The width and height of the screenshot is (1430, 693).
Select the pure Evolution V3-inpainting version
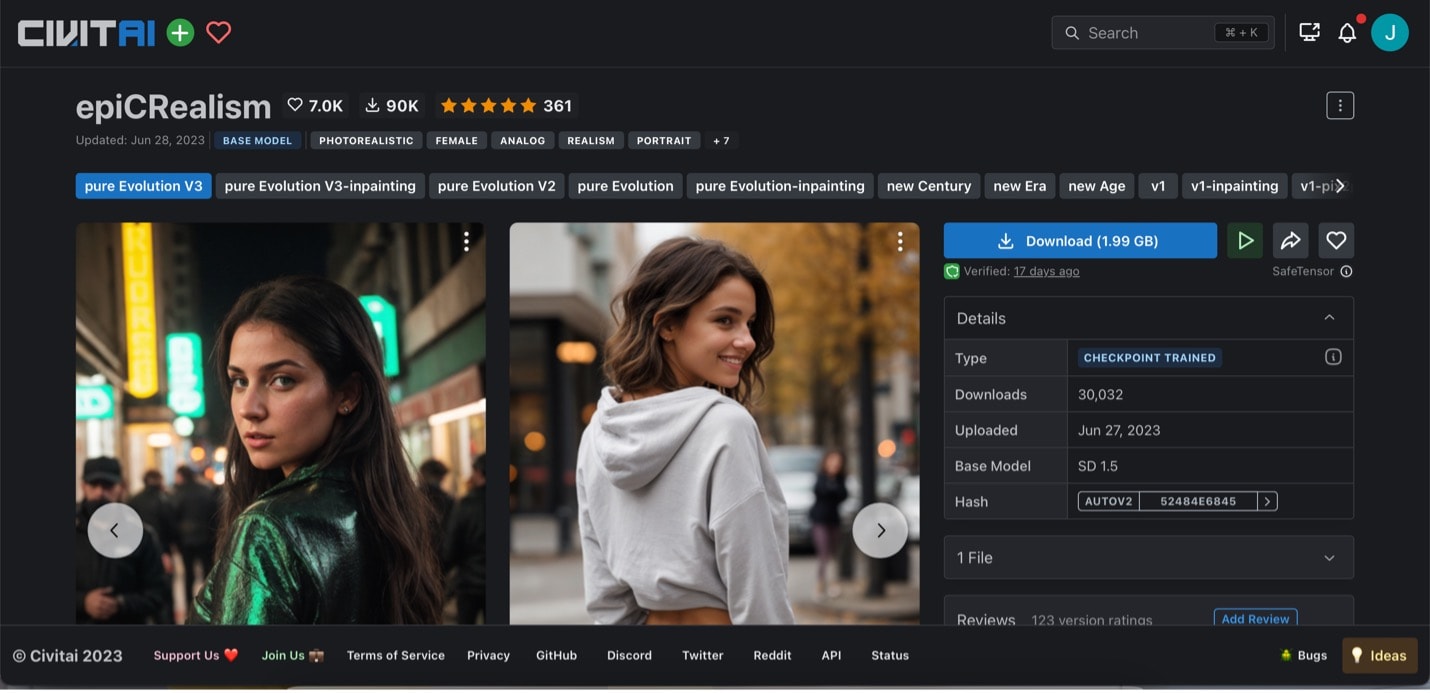(320, 186)
